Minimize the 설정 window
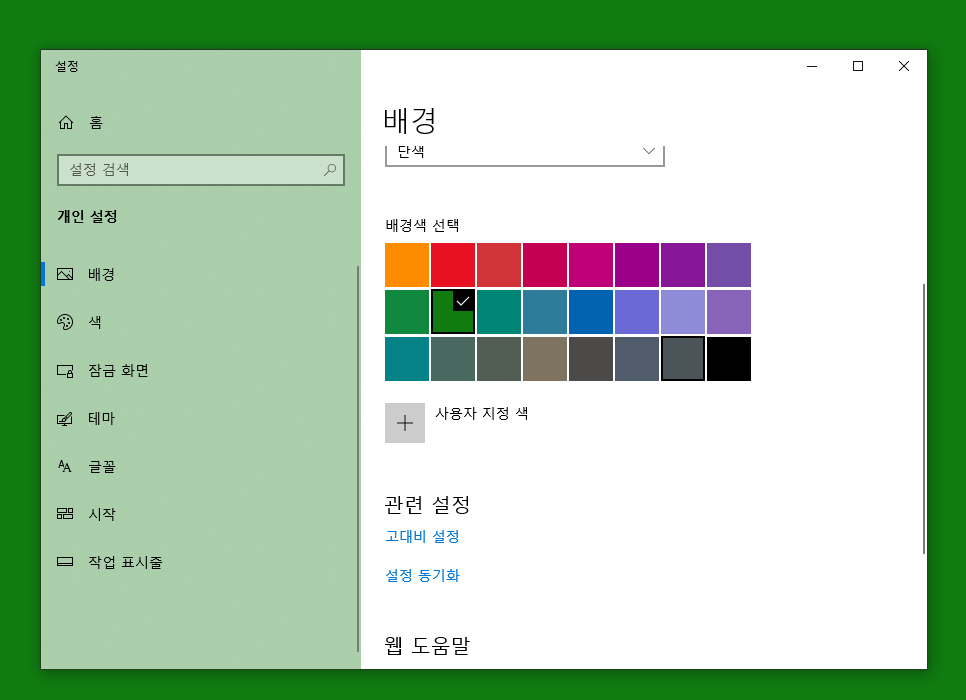Viewport: 966px width, 700px height. (812, 66)
